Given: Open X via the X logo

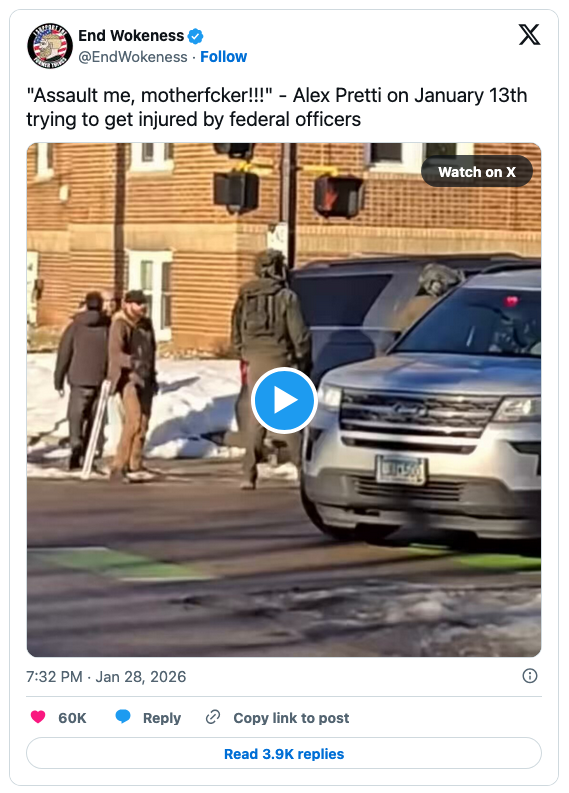Looking at the screenshot, I should click(529, 35).
